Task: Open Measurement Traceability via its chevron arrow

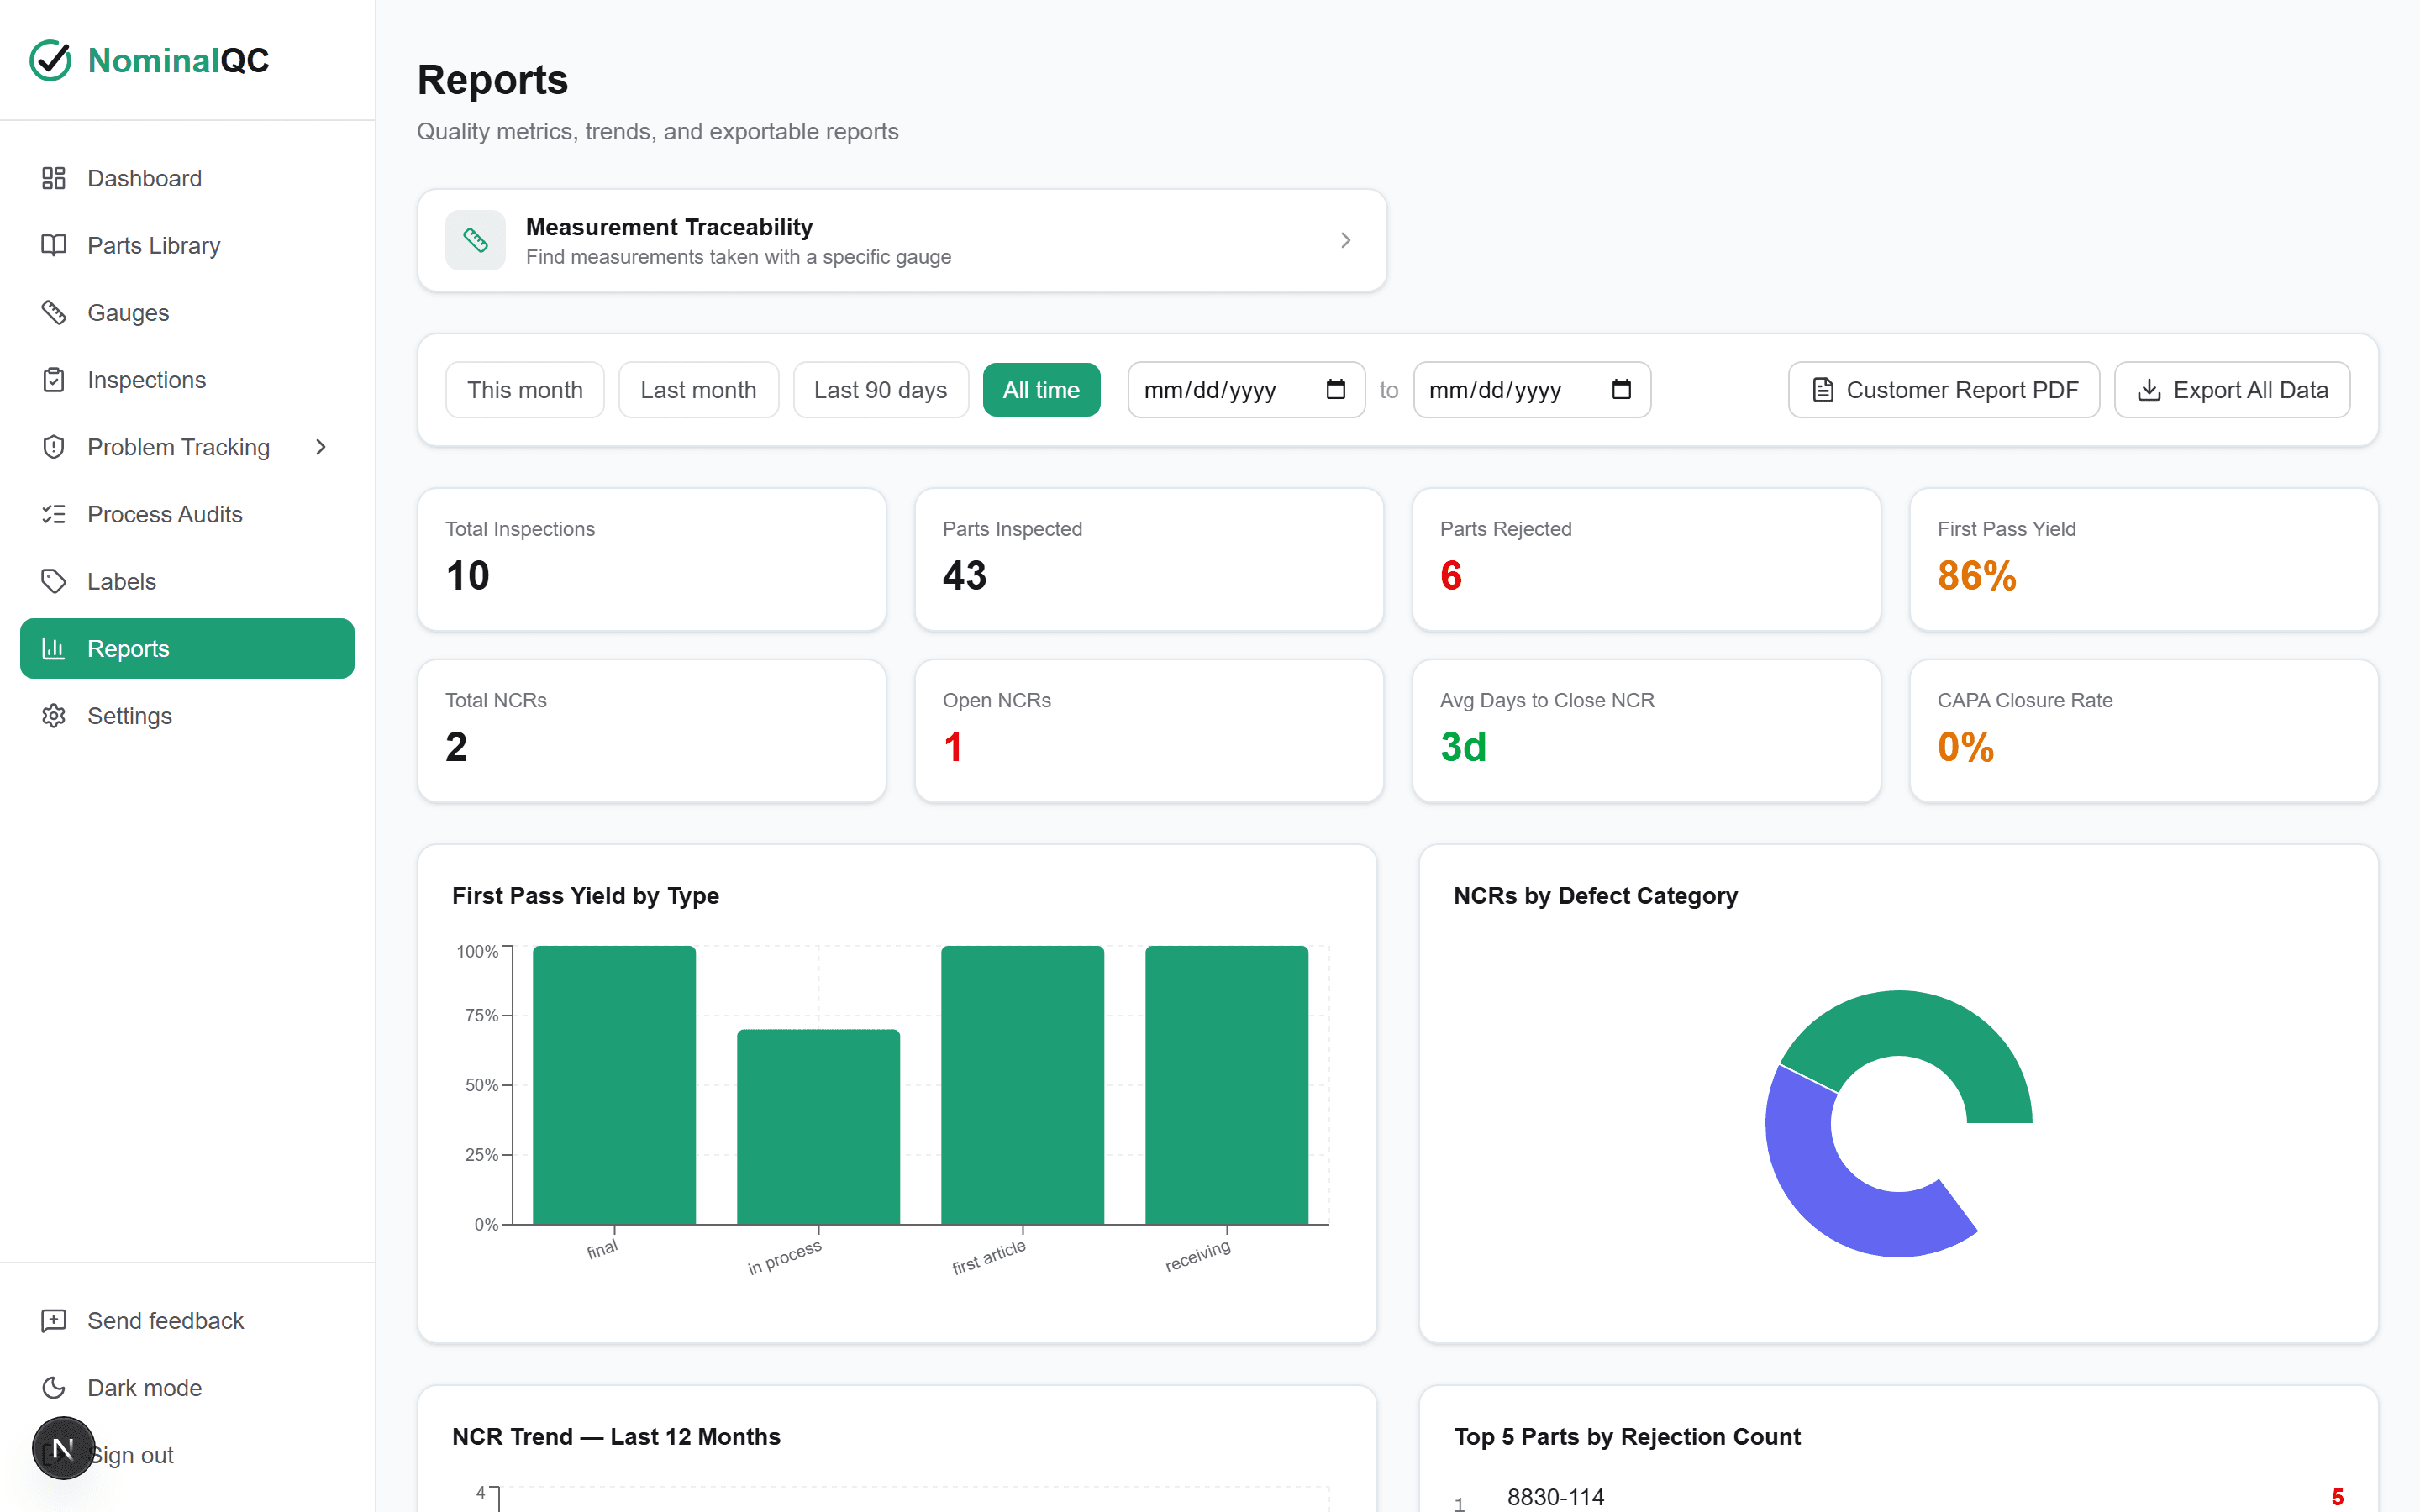Action: click(1346, 240)
